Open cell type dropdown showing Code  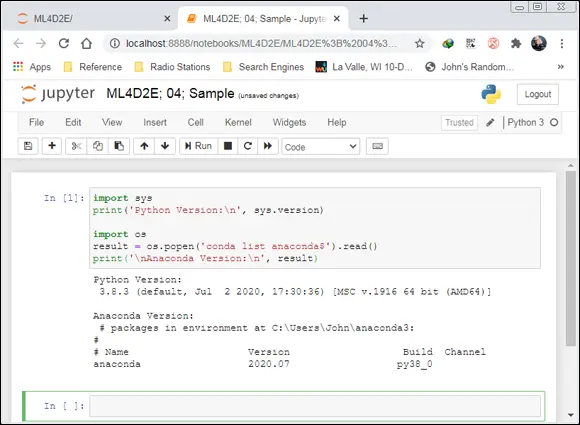coord(320,147)
